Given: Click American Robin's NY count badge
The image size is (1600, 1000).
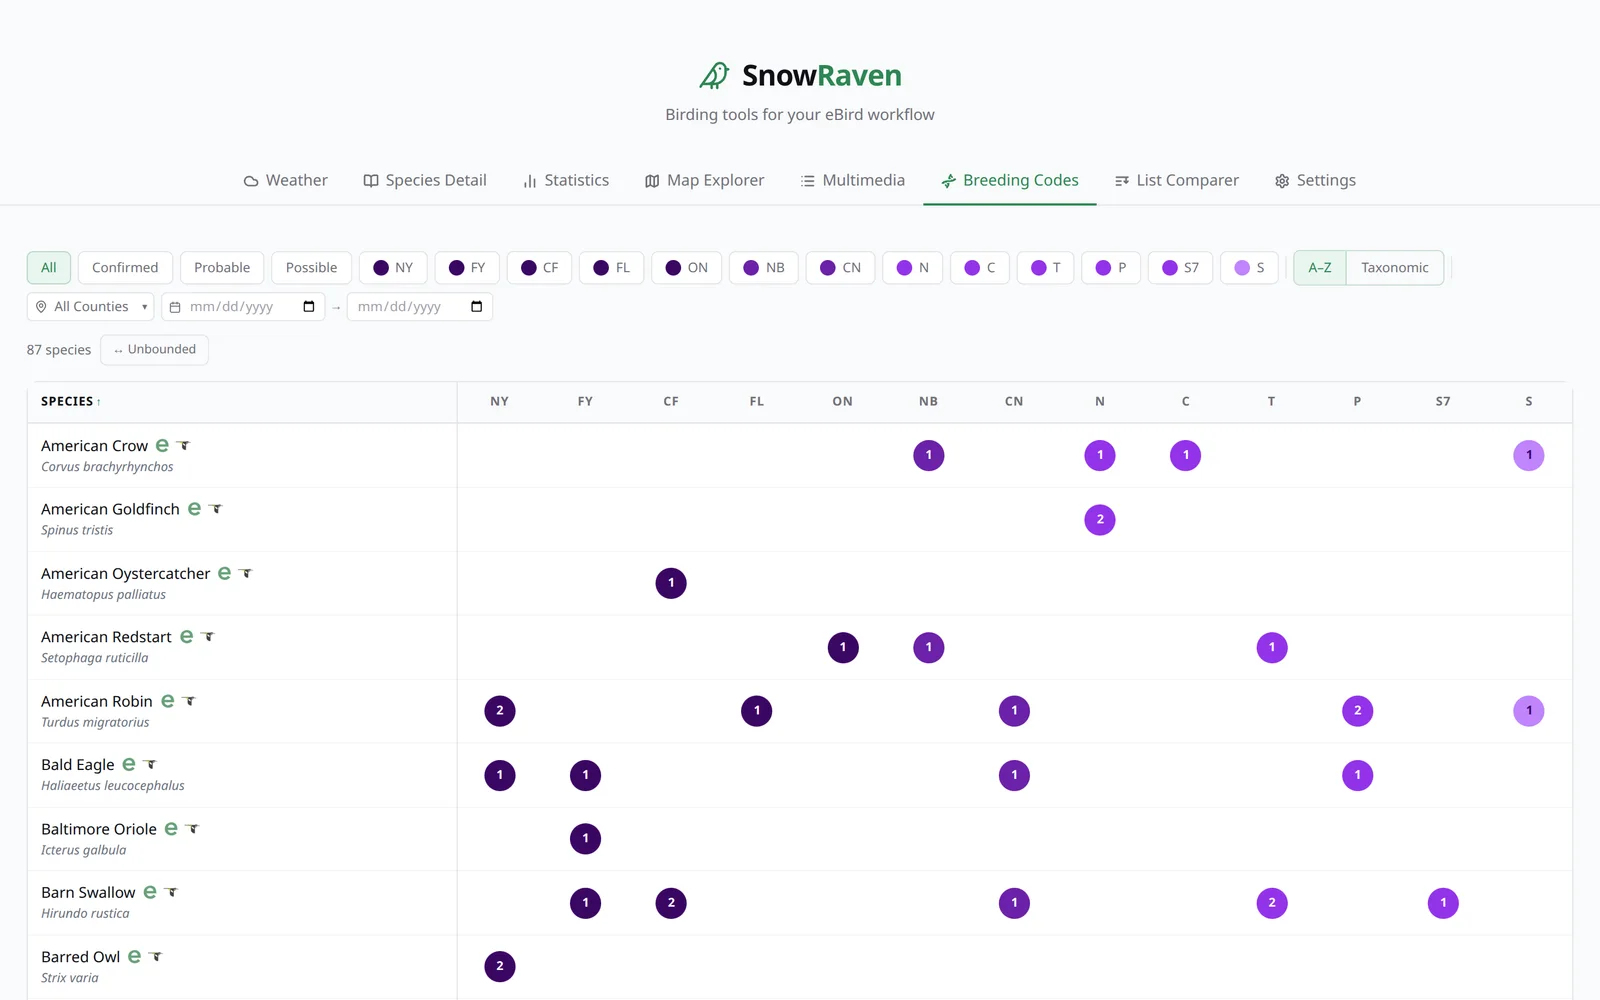Looking at the screenshot, I should click(500, 711).
